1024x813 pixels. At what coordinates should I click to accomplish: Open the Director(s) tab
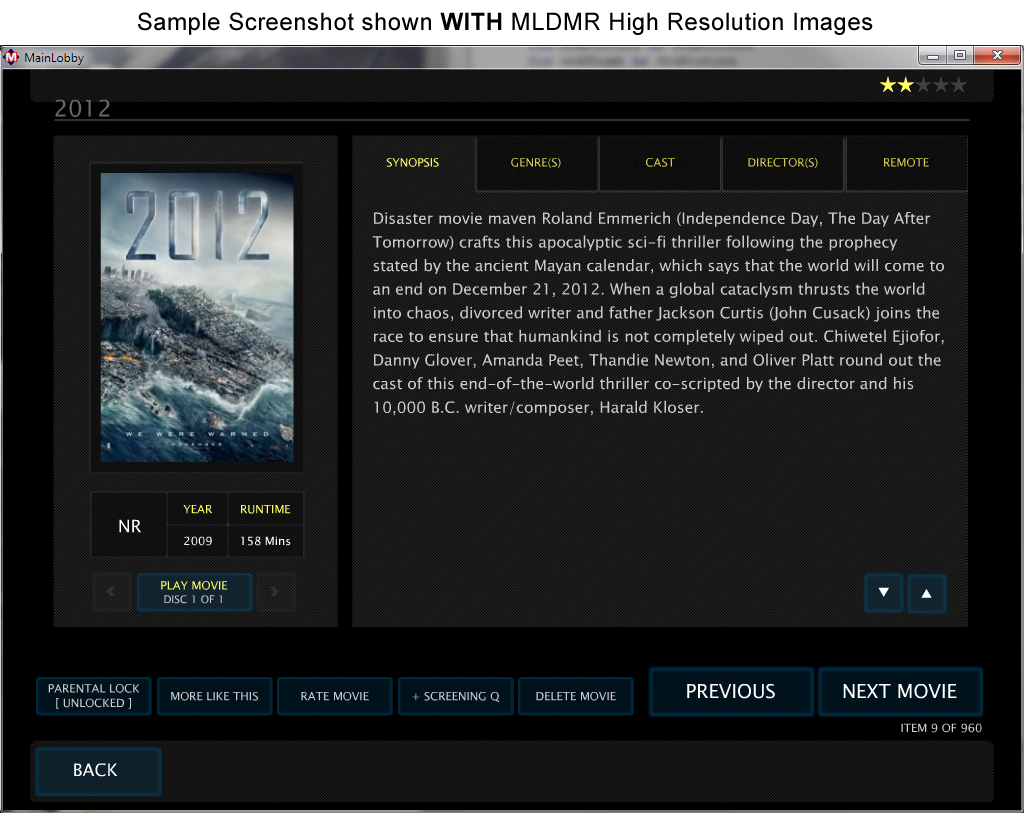point(782,163)
